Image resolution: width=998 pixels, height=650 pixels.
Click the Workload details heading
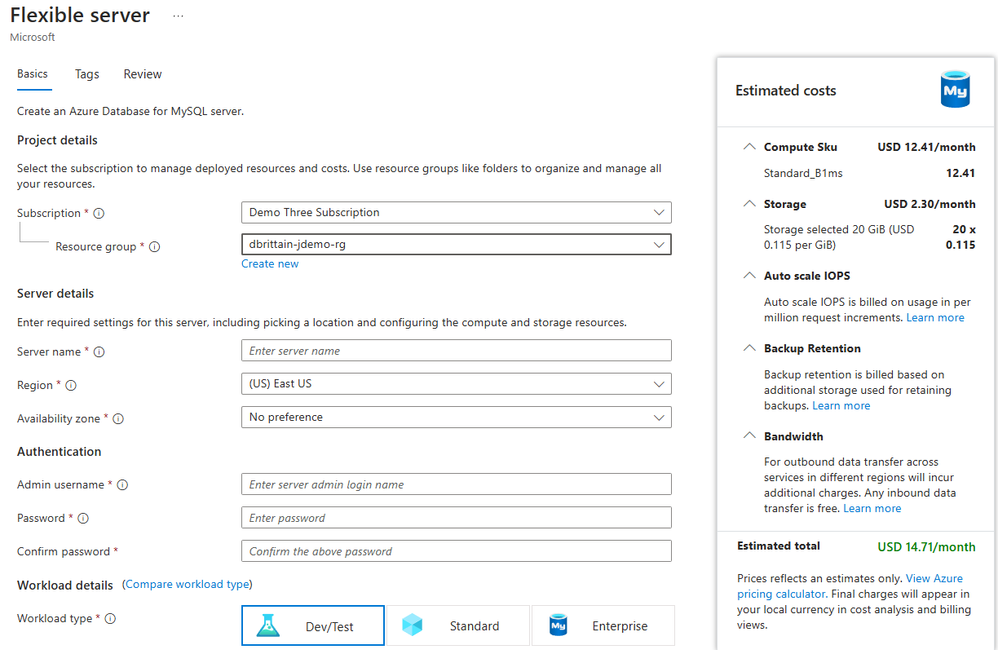pos(65,585)
